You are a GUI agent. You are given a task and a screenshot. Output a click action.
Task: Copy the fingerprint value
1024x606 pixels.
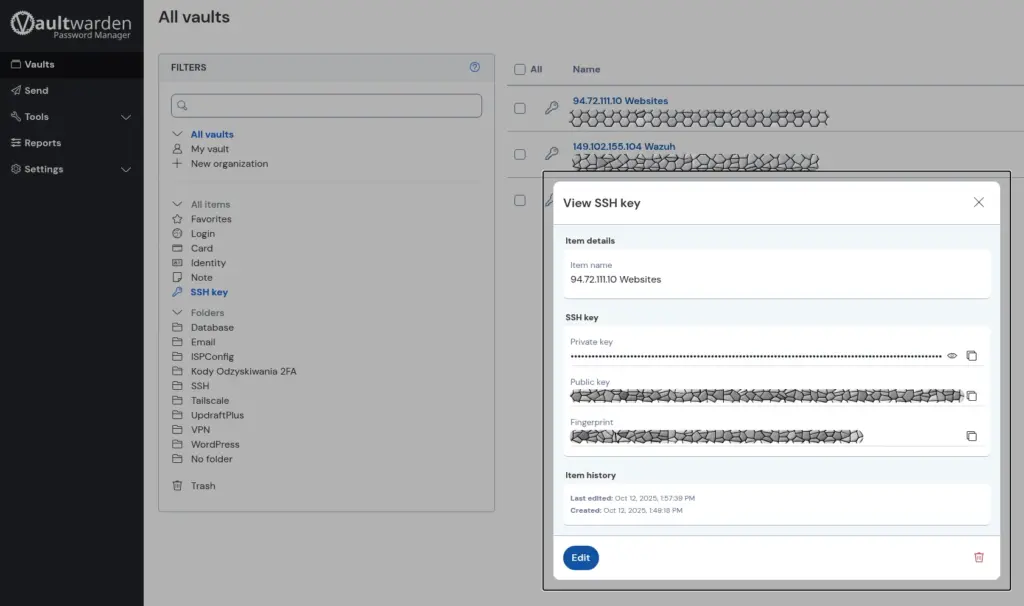[971, 436]
